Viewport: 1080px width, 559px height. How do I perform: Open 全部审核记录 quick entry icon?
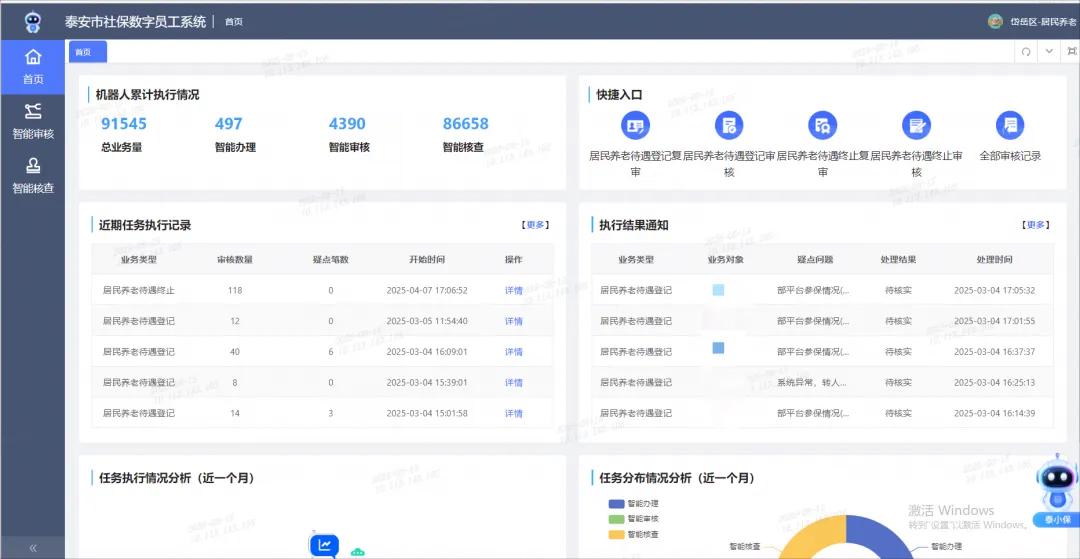(1010, 125)
